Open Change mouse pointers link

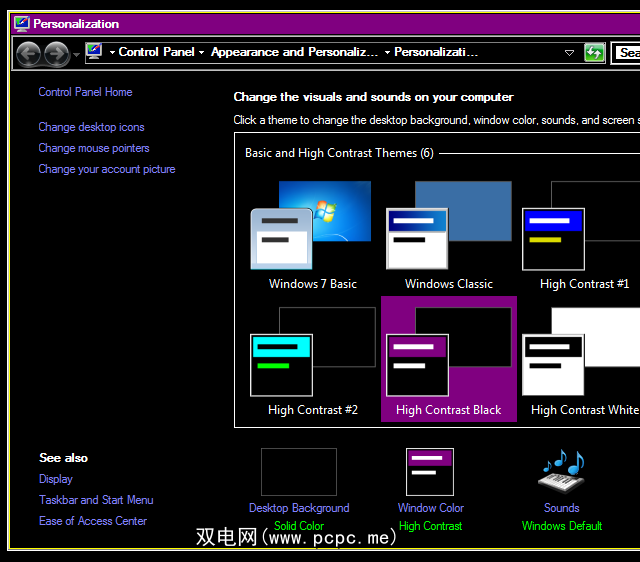pos(94,148)
